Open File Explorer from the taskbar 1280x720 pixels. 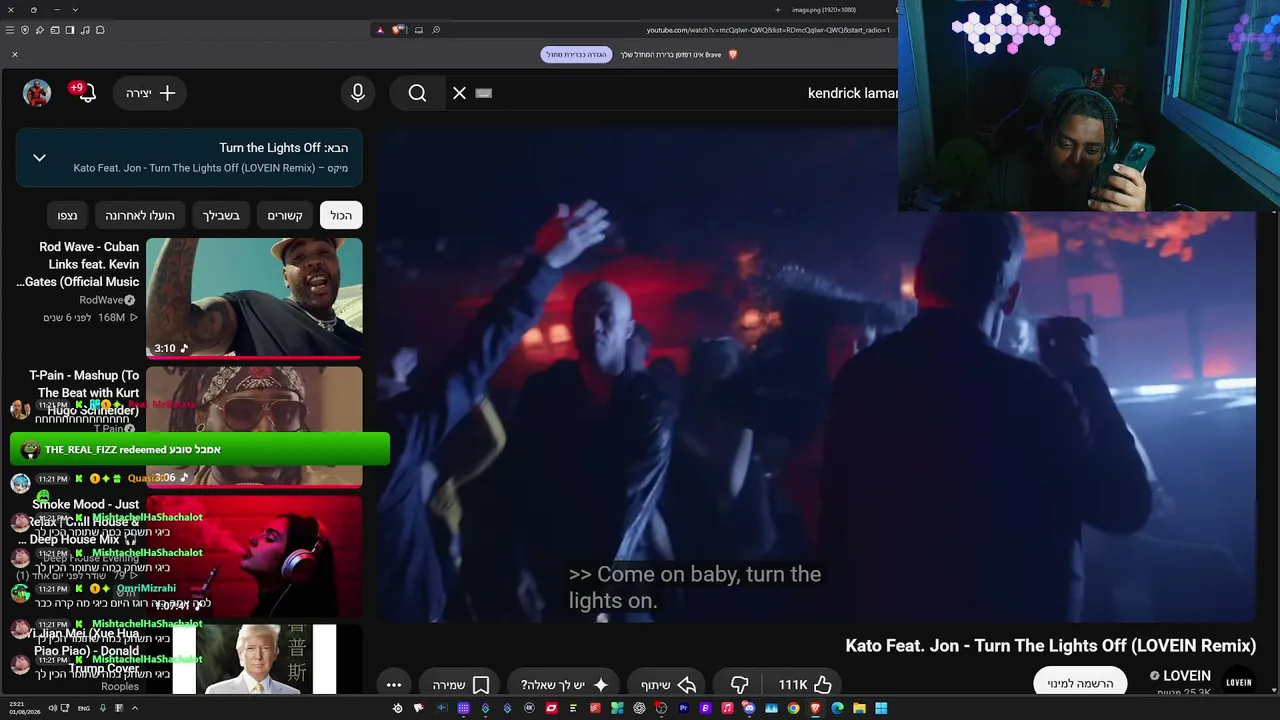(859, 708)
